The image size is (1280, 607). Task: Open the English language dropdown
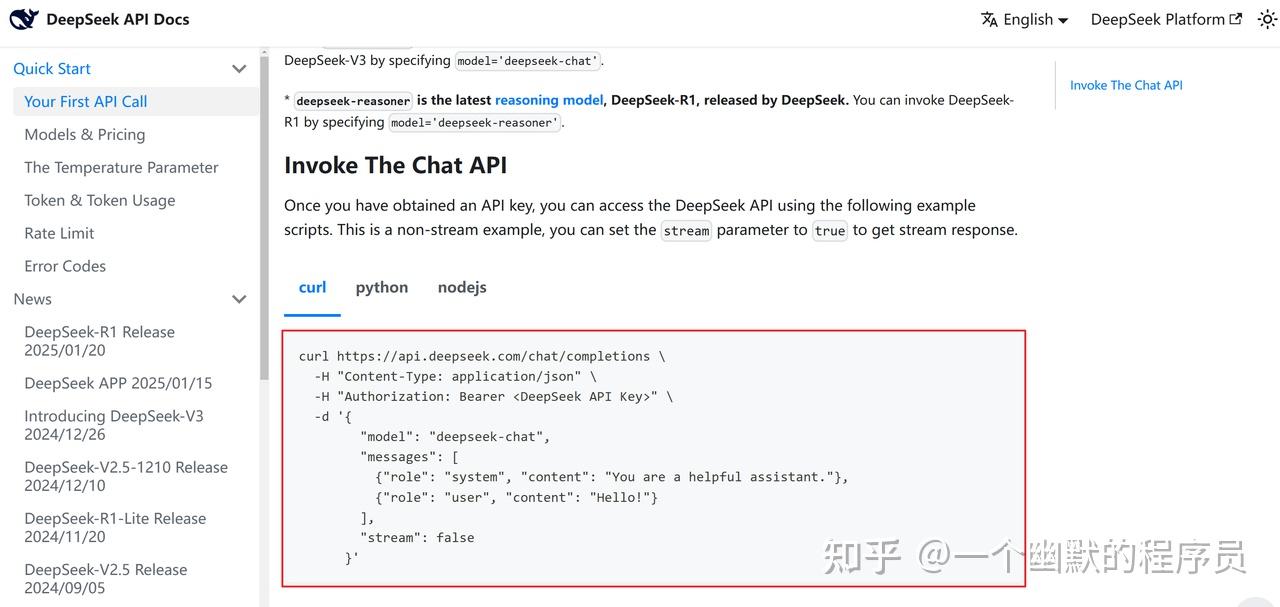[x=1024, y=19]
